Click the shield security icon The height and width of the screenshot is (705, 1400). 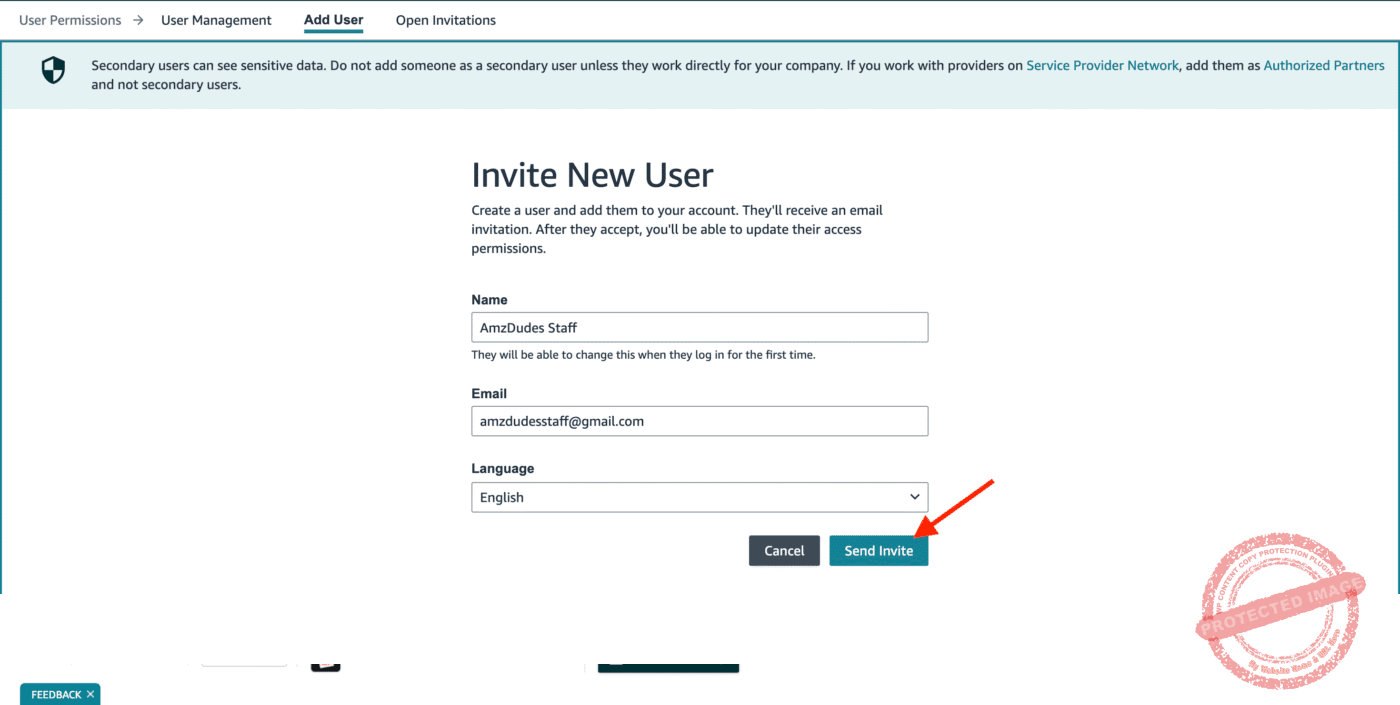pos(53,71)
